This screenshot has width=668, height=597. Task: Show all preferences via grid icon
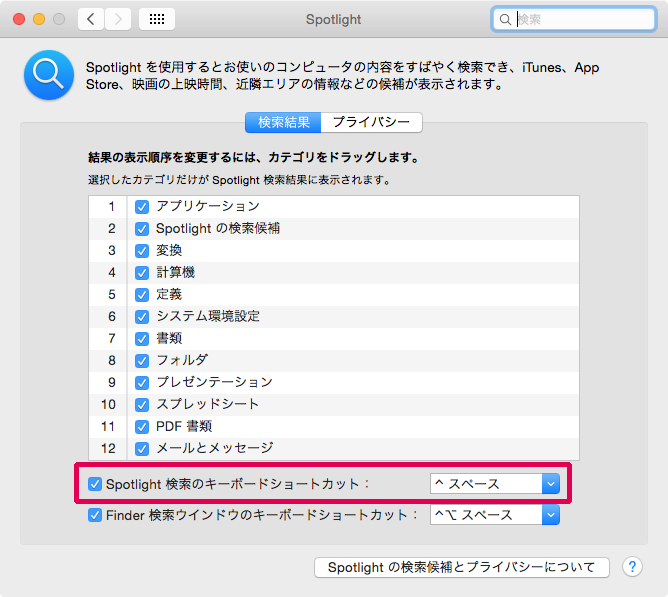coord(157,19)
